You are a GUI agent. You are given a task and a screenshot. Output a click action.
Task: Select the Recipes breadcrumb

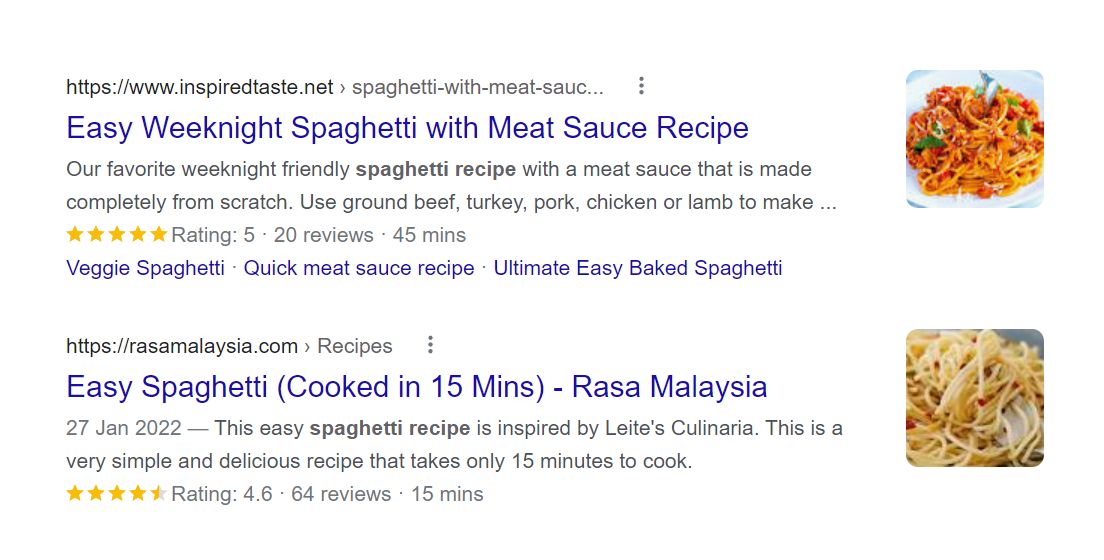(355, 346)
